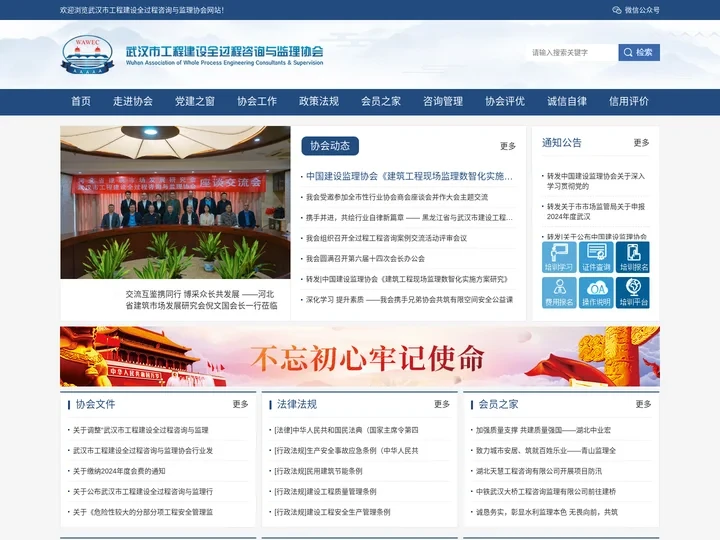Open member news 诚悬务实，彰显水利监理本色
The width and height of the screenshot is (720, 540).
tap(546, 512)
